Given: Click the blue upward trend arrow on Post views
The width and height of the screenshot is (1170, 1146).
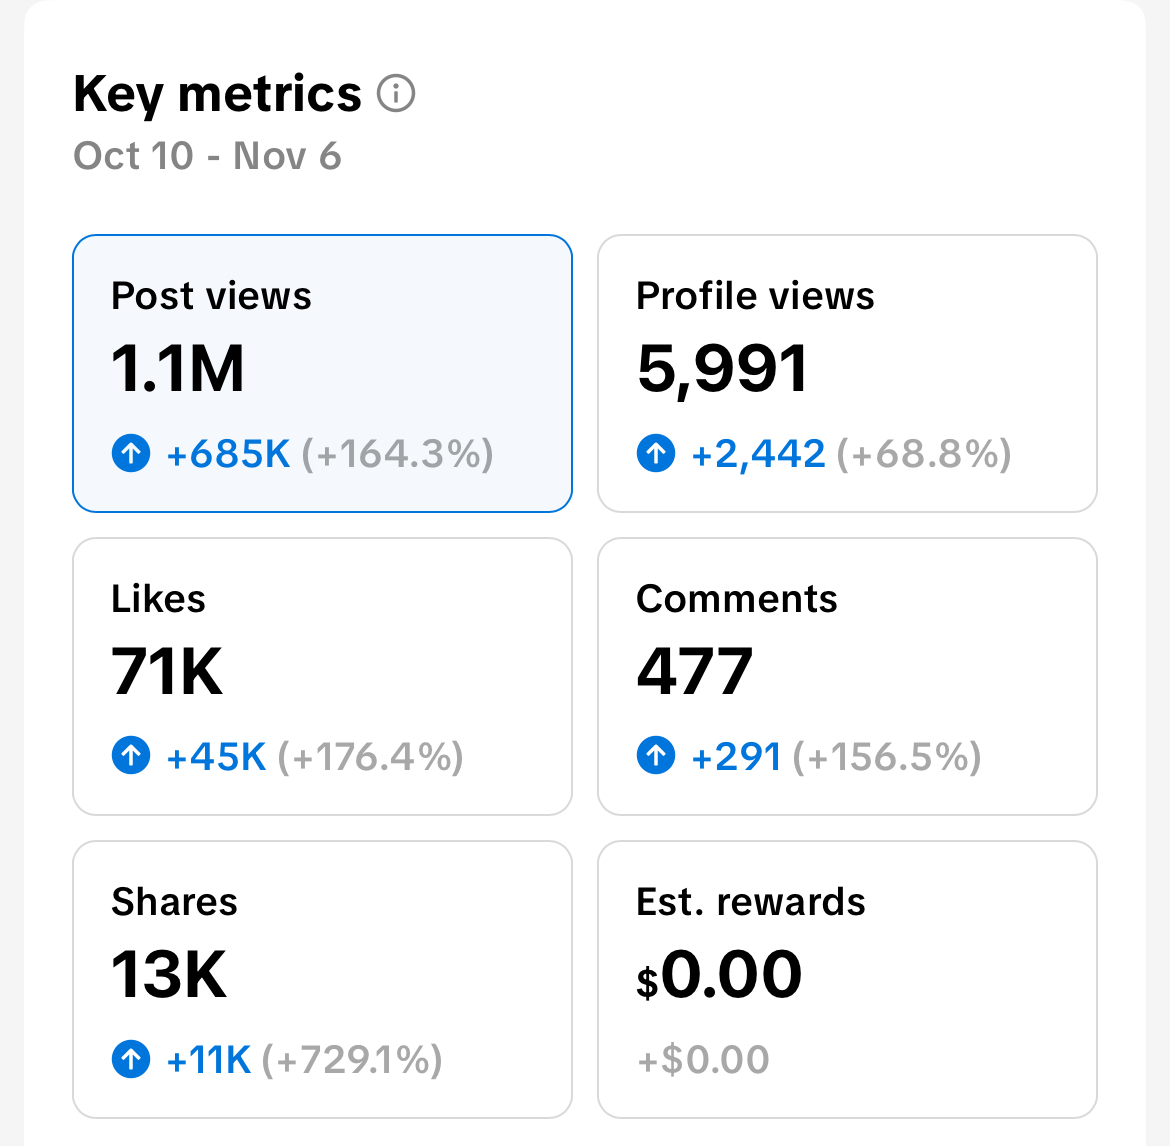Looking at the screenshot, I should (130, 453).
